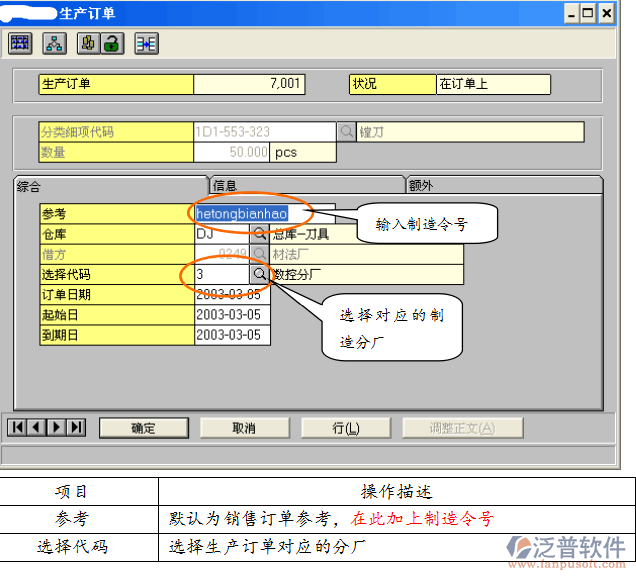Viewport: 636px width, 580px height.
Task: Click the 选择代码 yellow label
Action: click(x=117, y=275)
